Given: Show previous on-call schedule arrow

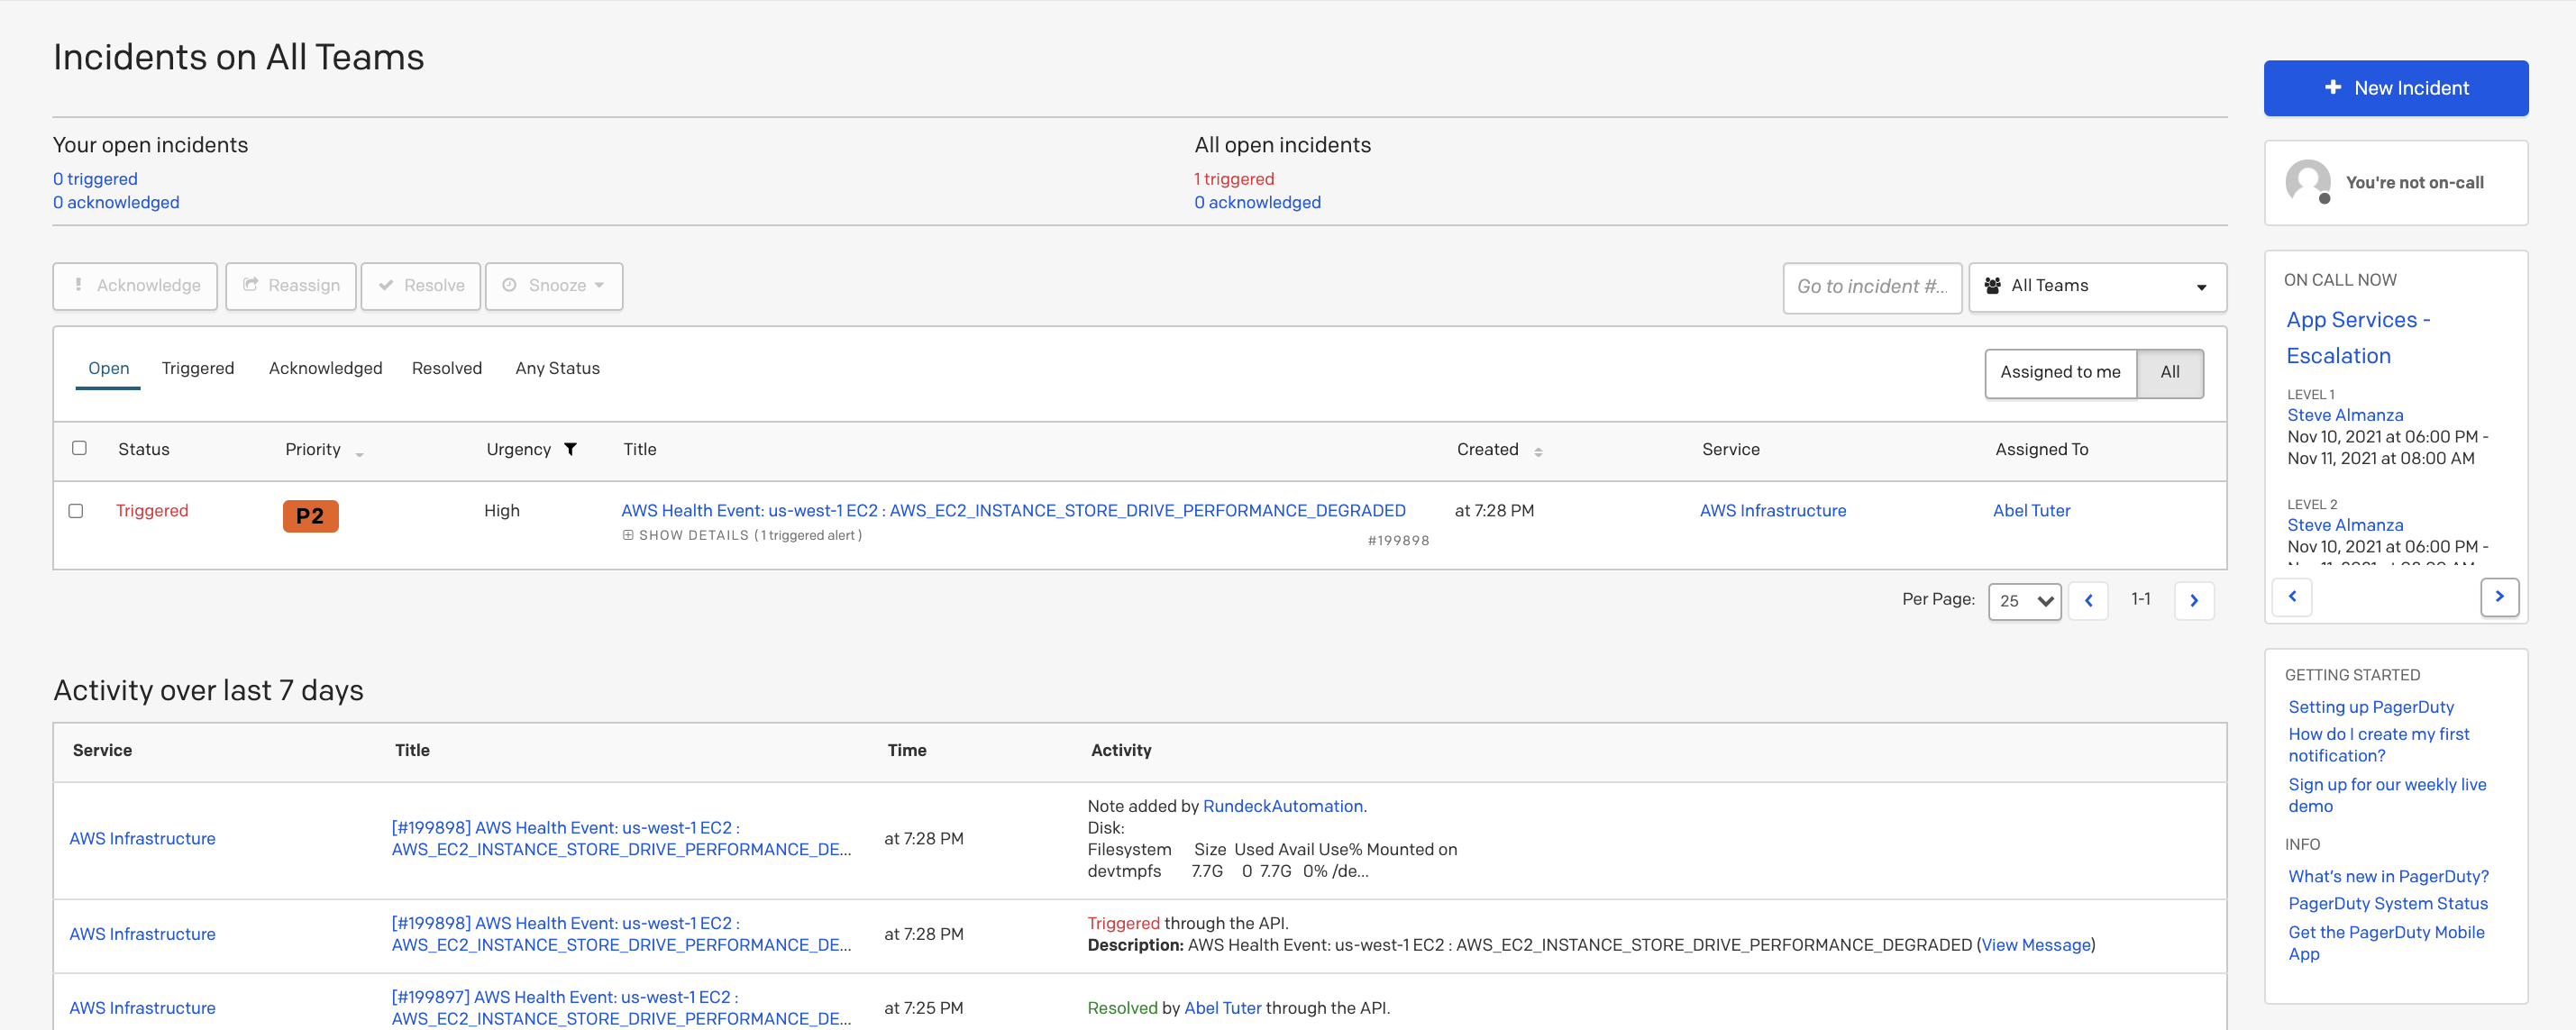Looking at the screenshot, I should pyautogui.click(x=2292, y=596).
